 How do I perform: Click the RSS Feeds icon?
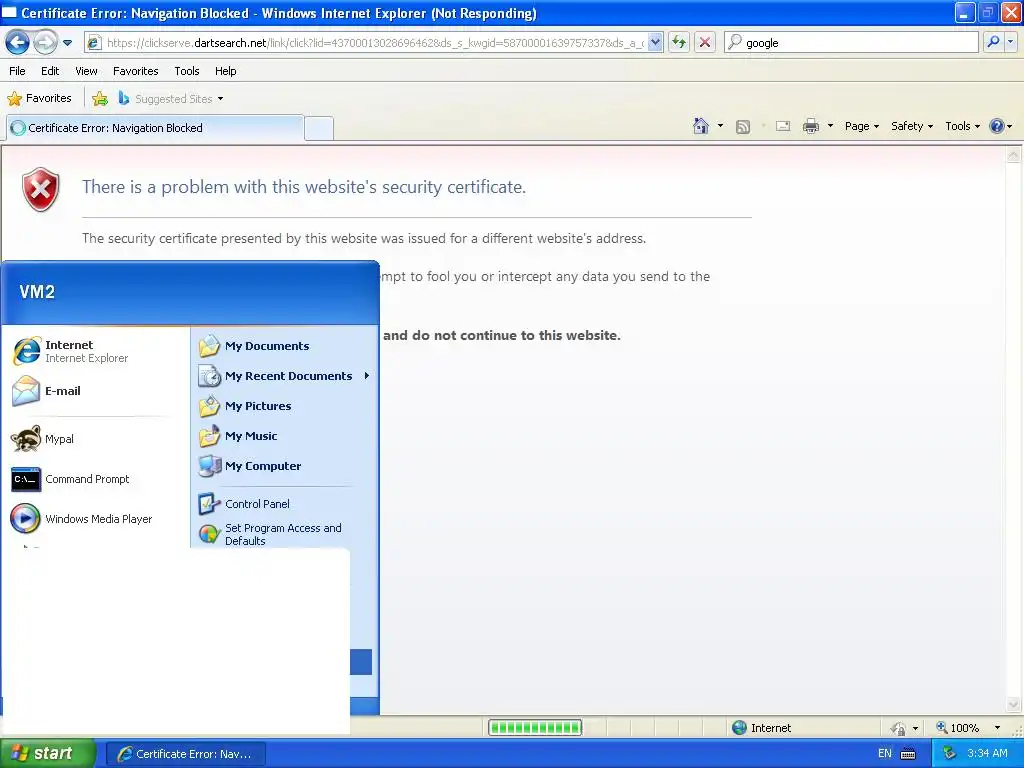(743, 127)
